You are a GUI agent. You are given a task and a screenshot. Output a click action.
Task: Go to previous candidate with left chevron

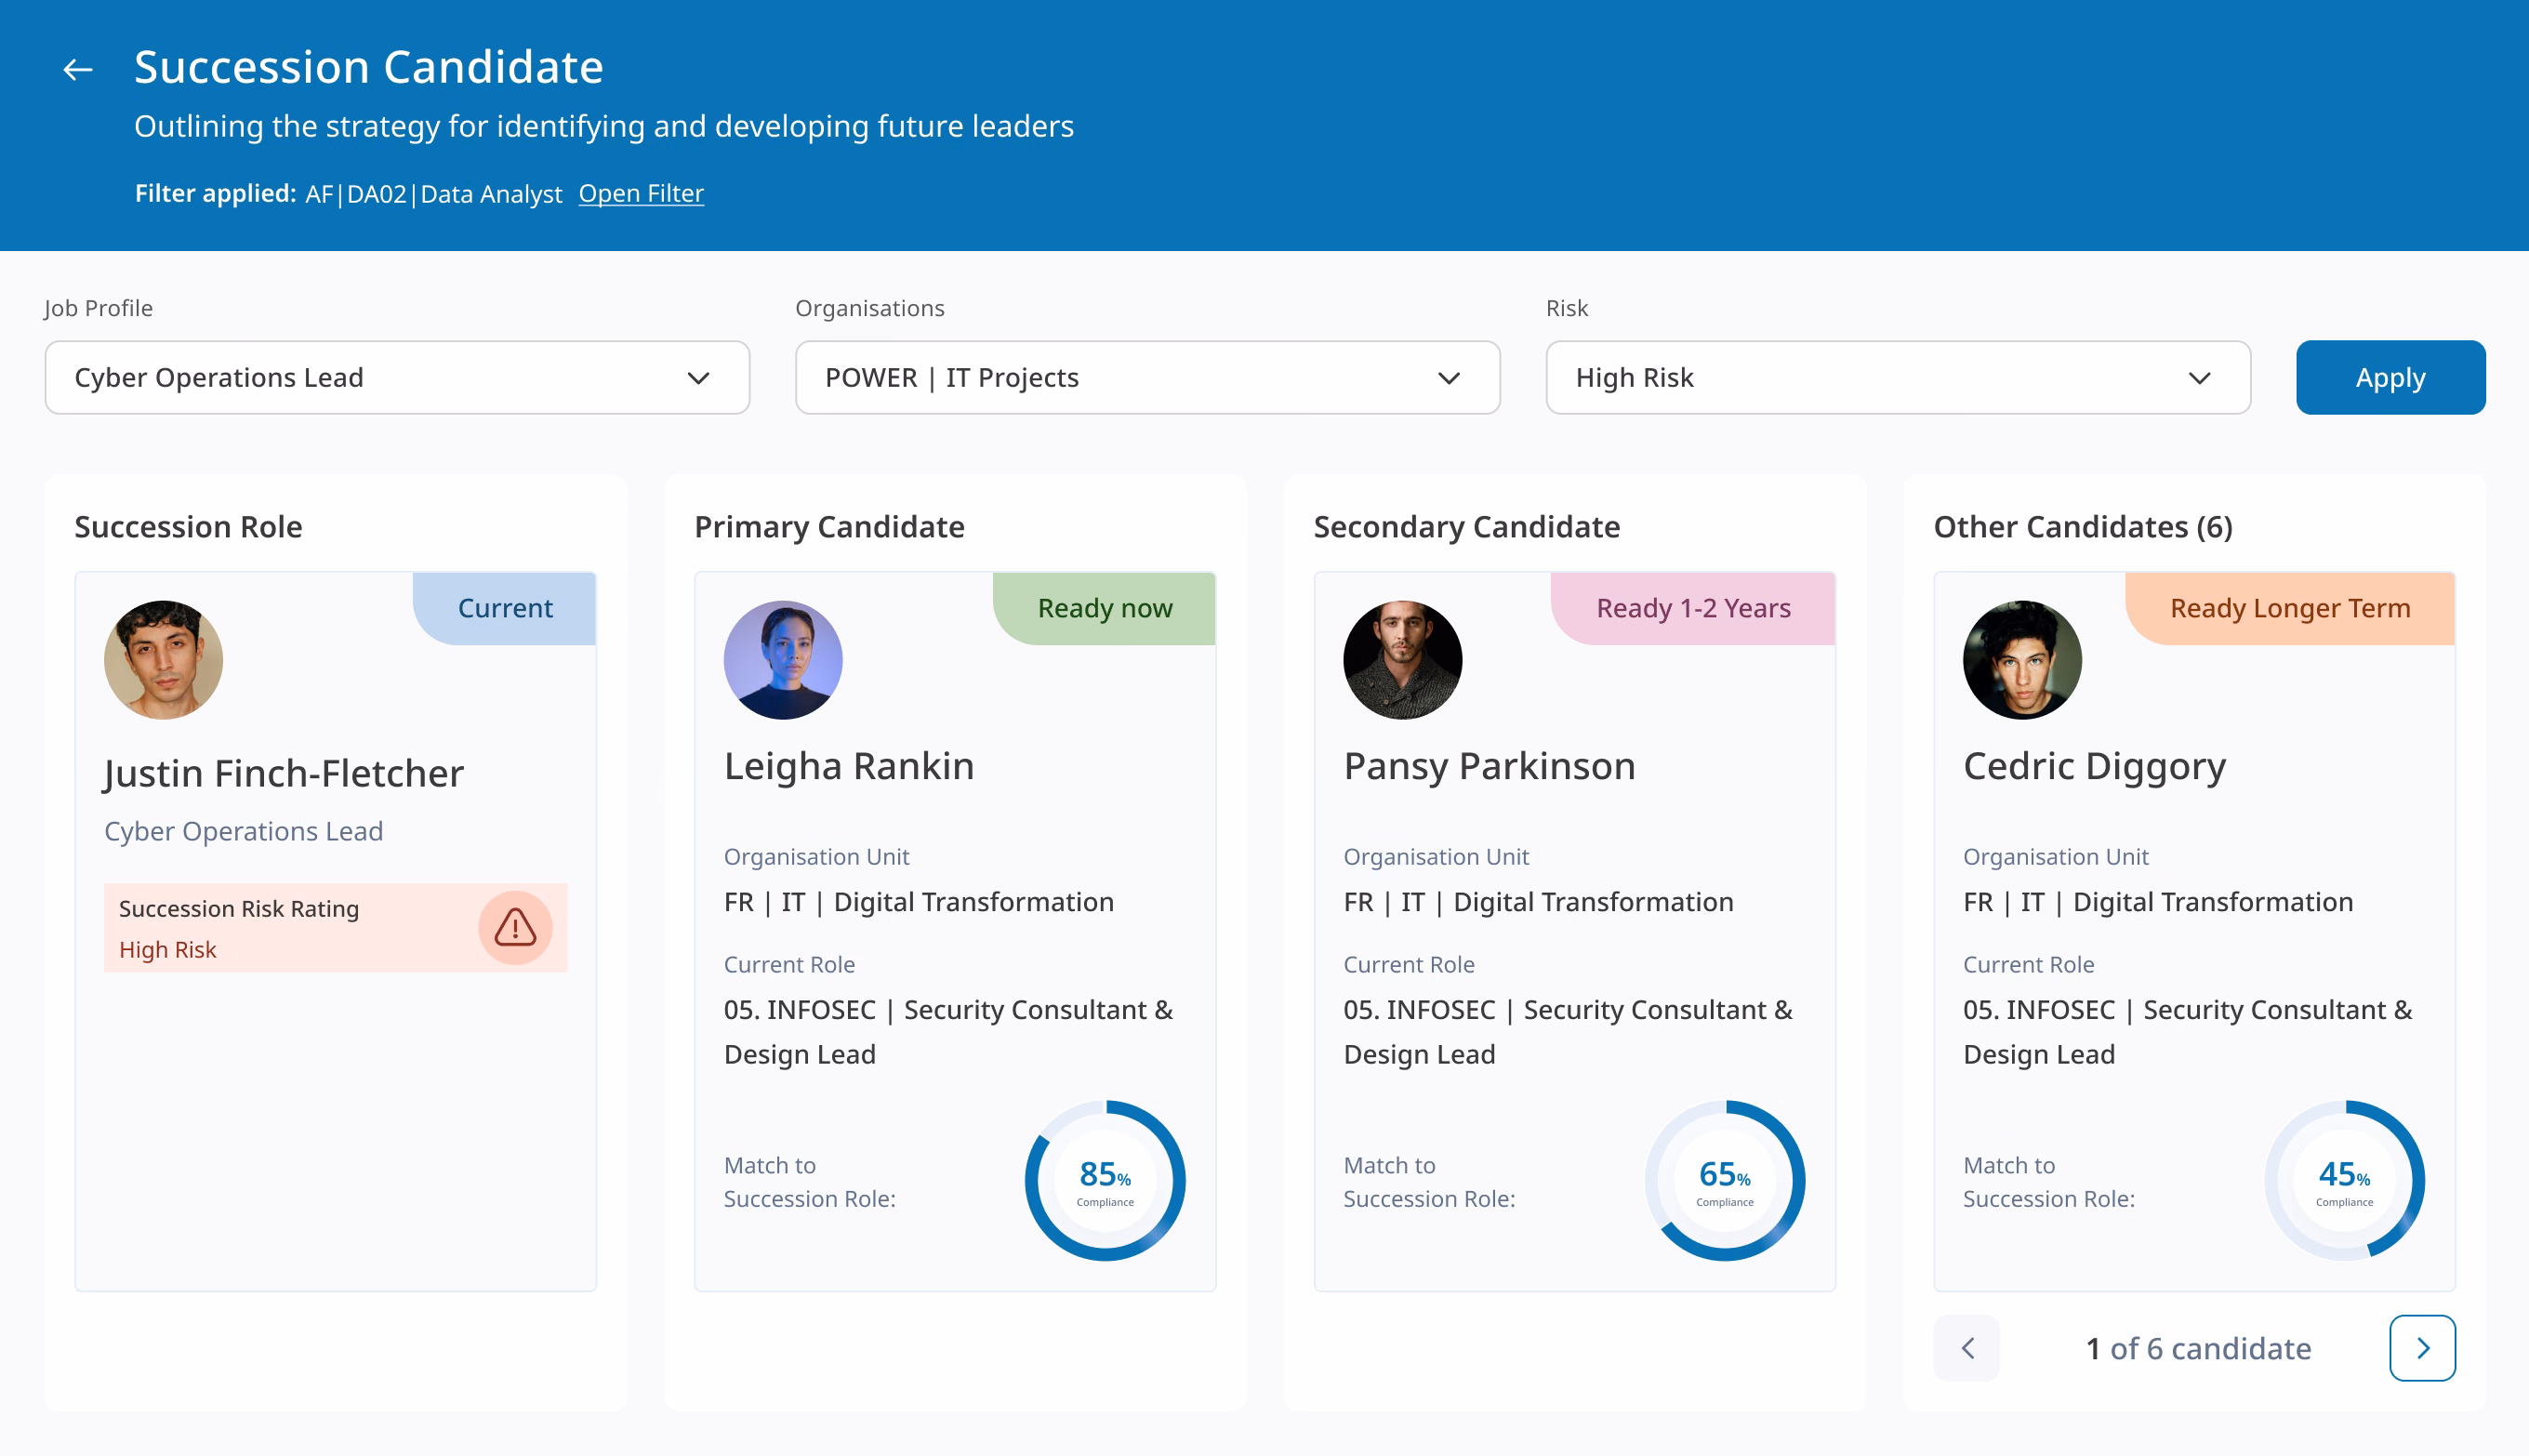[x=1967, y=1348]
